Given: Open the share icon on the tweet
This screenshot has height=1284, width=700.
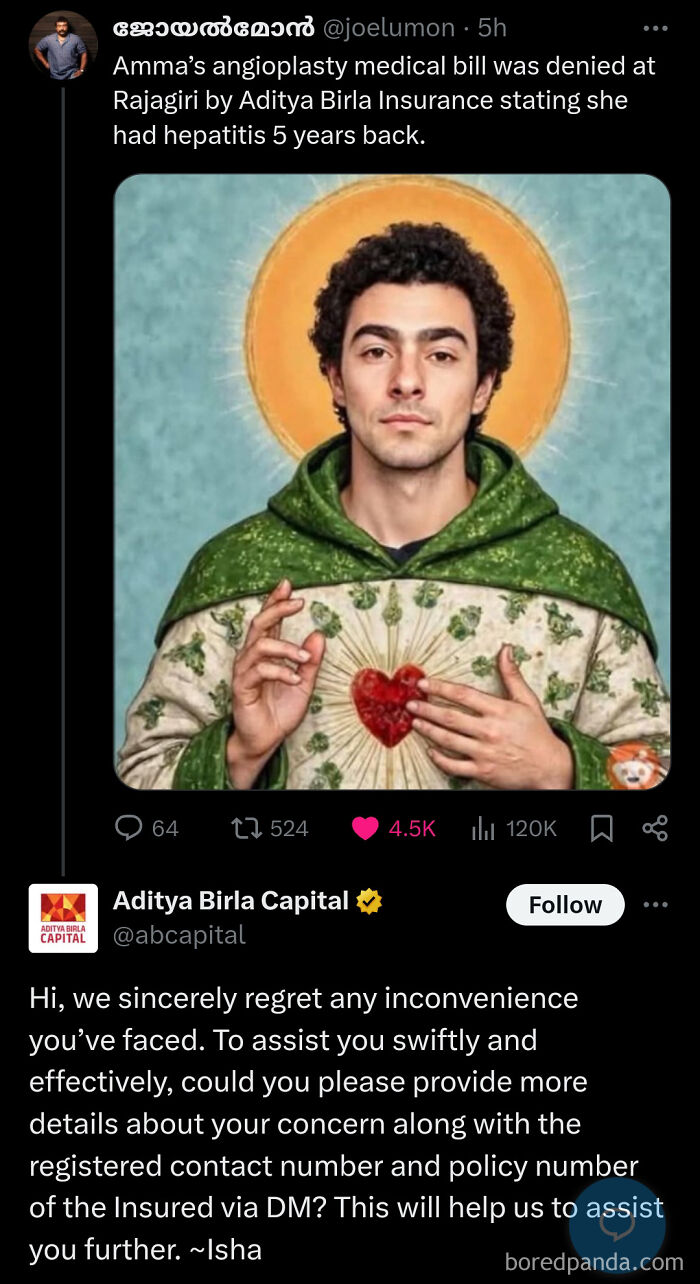Looking at the screenshot, I should 657,828.
